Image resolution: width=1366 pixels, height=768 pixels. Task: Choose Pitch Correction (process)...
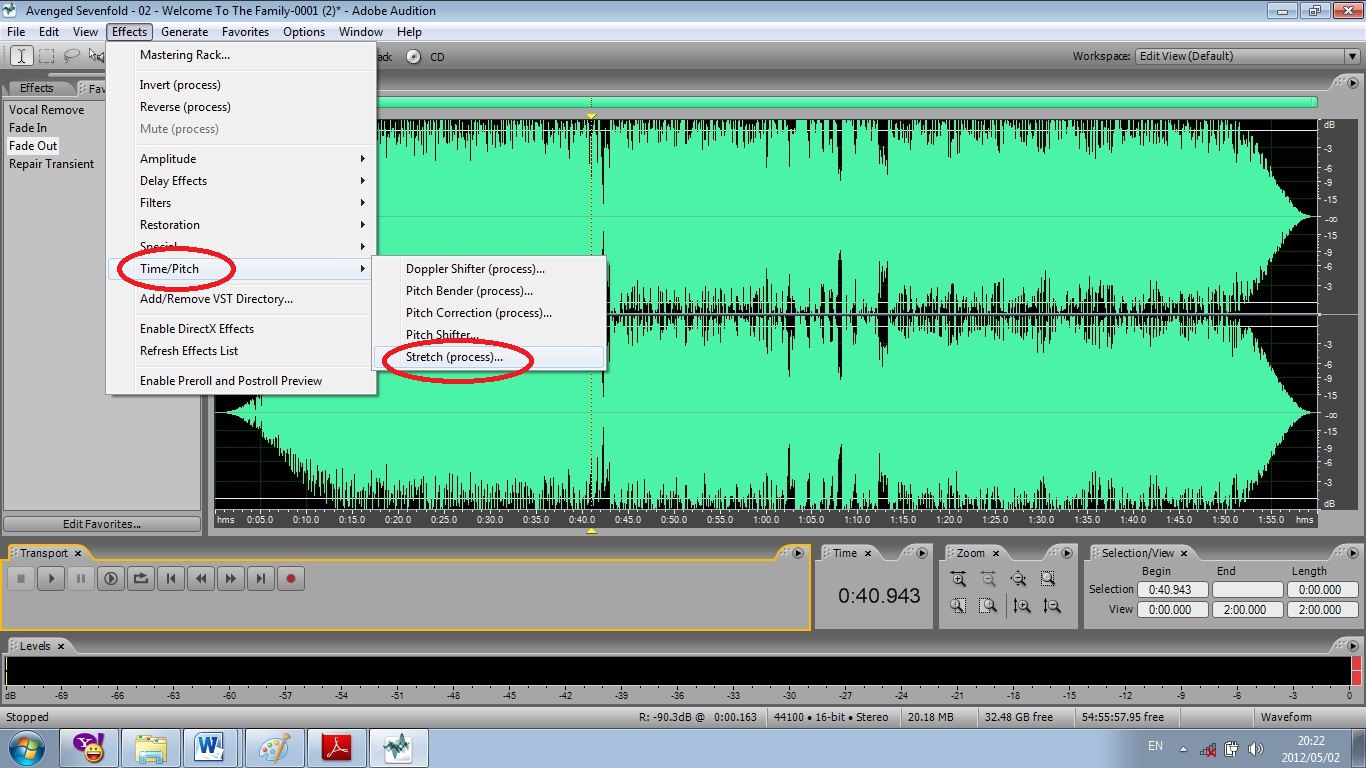point(489,313)
